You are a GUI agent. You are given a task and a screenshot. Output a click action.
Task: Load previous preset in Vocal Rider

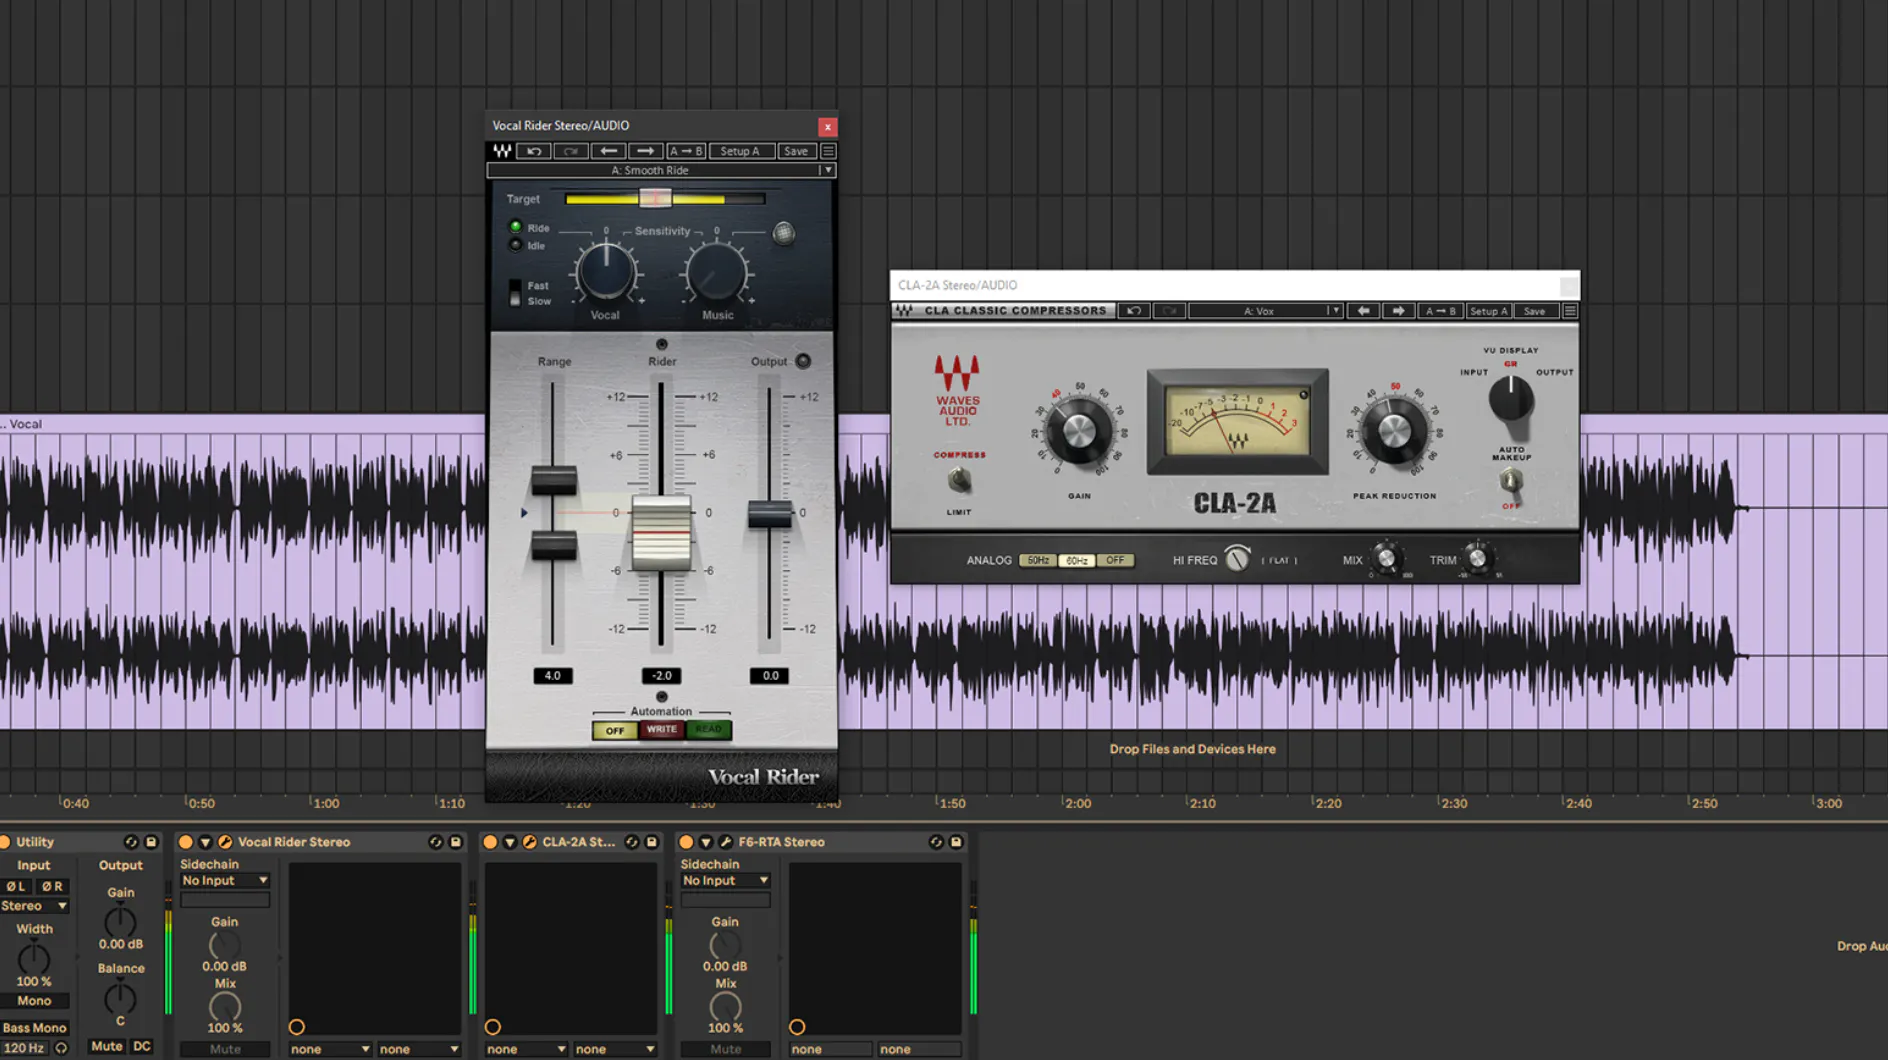click(608, 151)
